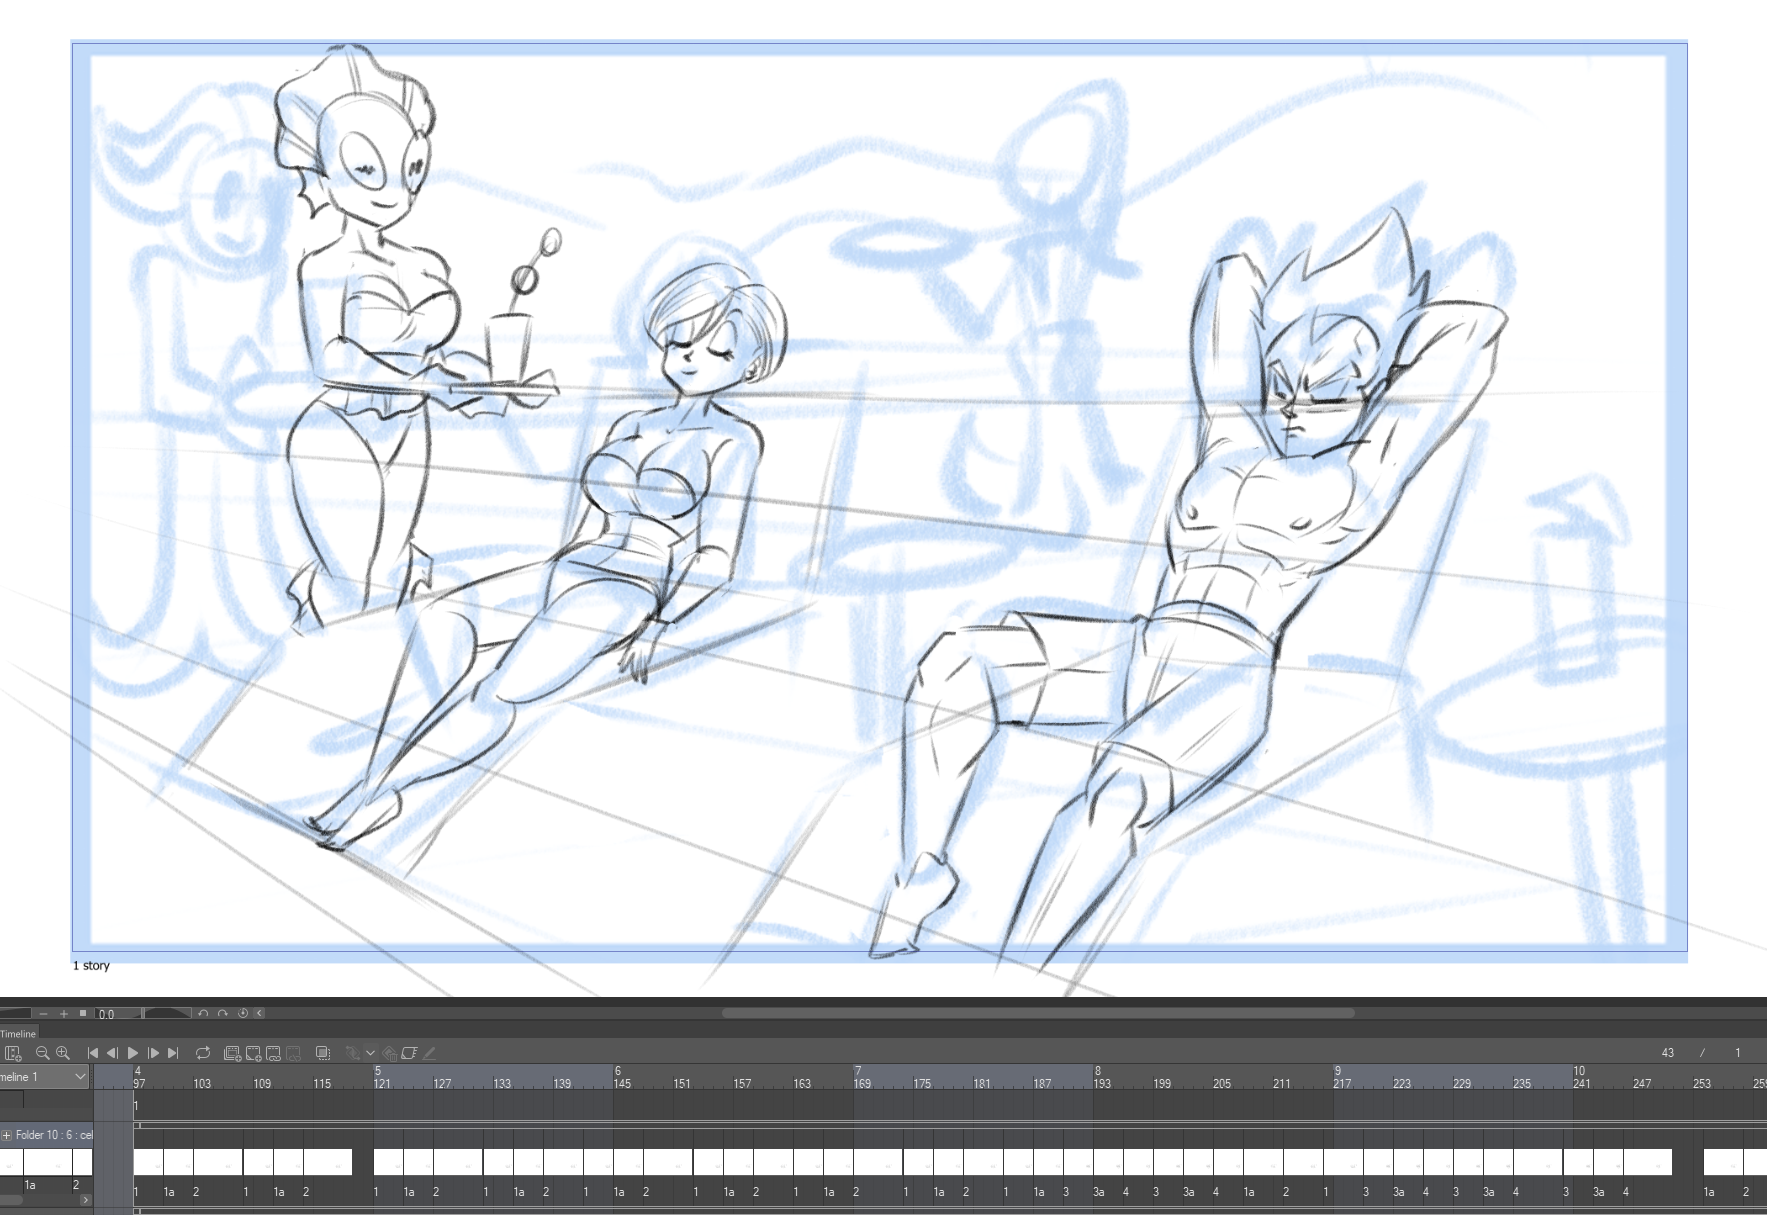The width and height of the screenshot is (1767, 1215).
Task: Zoom in canvas with plus button
Action: coord(64,1014)
